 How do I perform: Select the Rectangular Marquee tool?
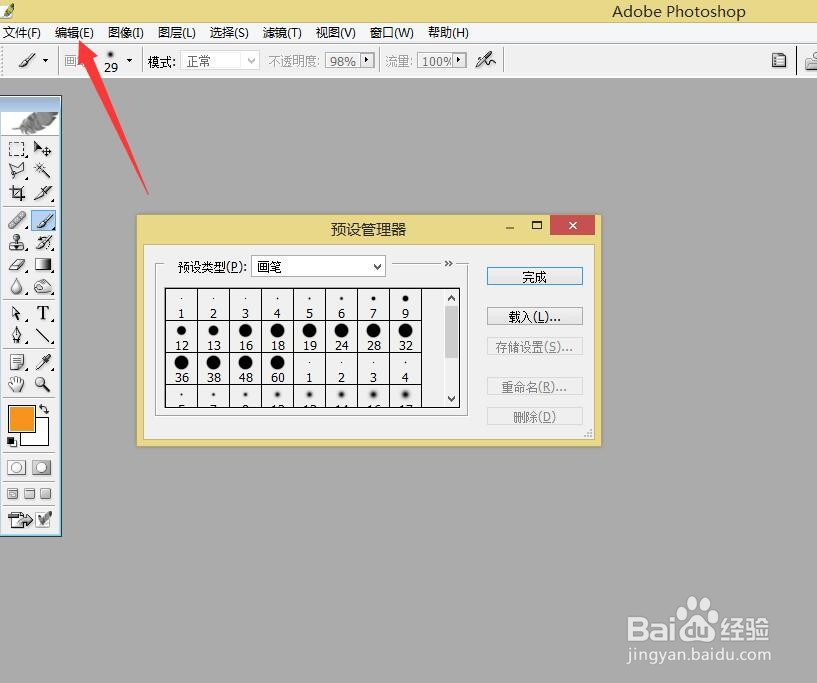coord(17,150)
